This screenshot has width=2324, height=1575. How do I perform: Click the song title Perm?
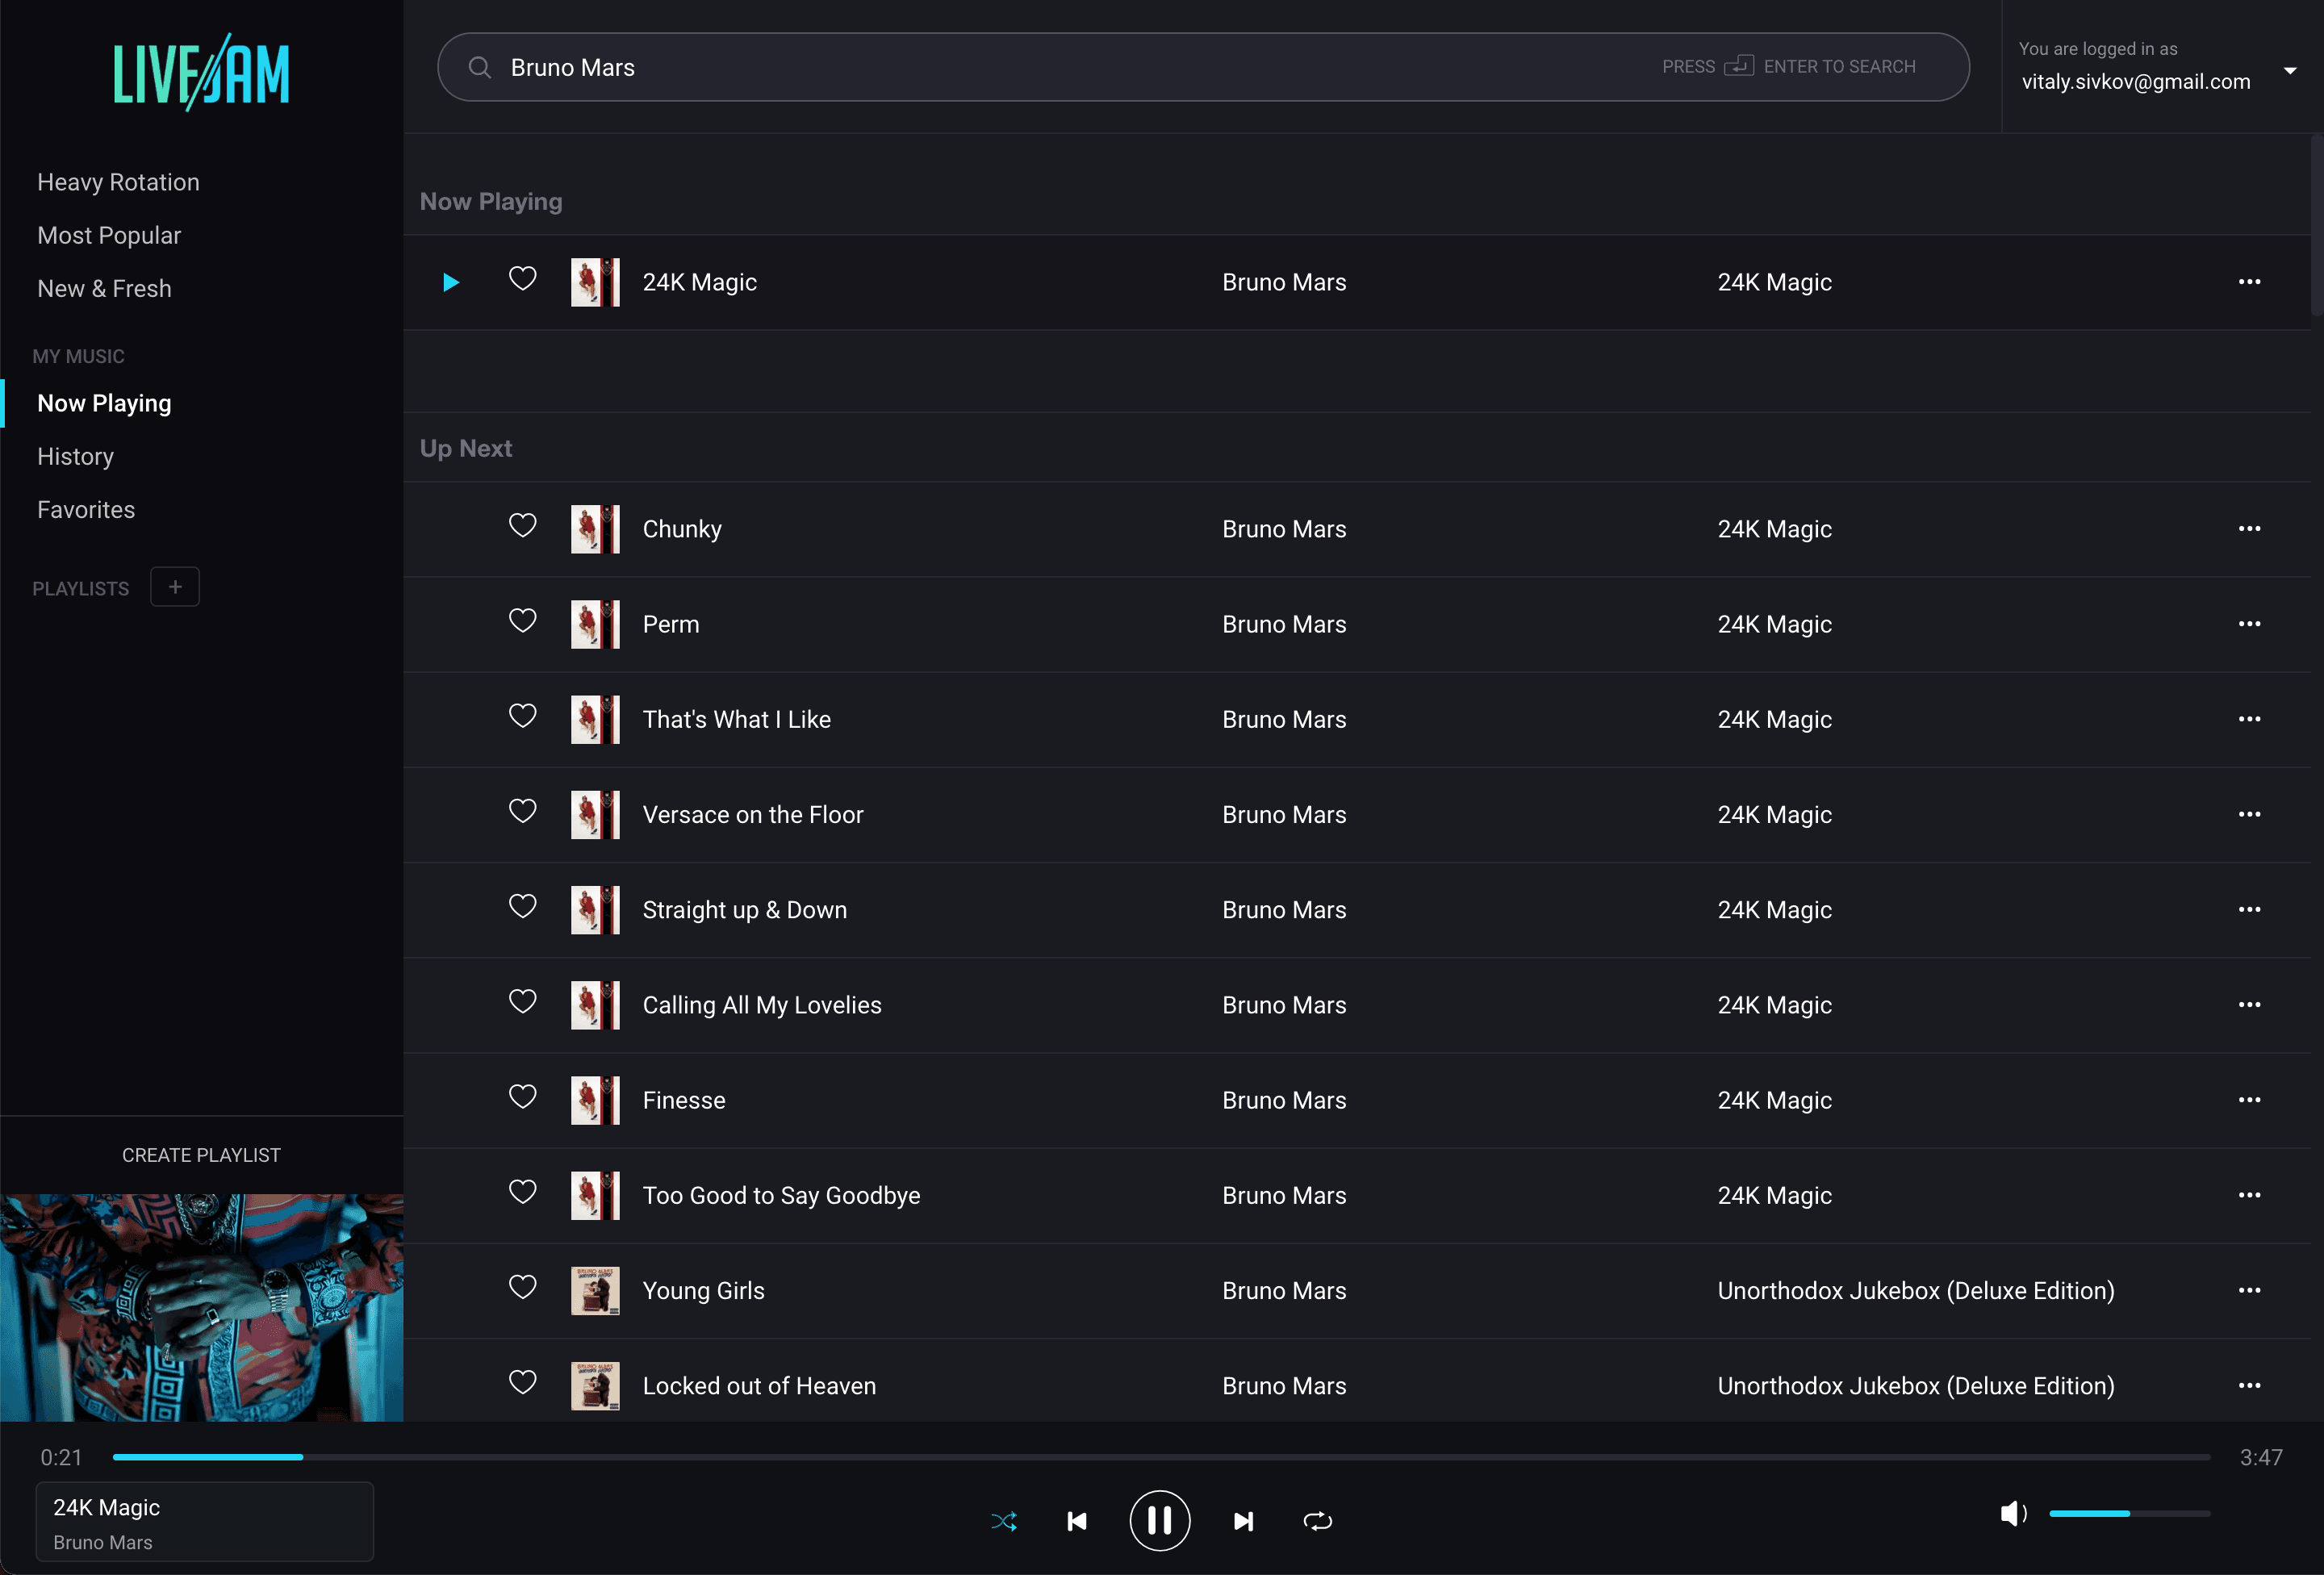point(671,624)
